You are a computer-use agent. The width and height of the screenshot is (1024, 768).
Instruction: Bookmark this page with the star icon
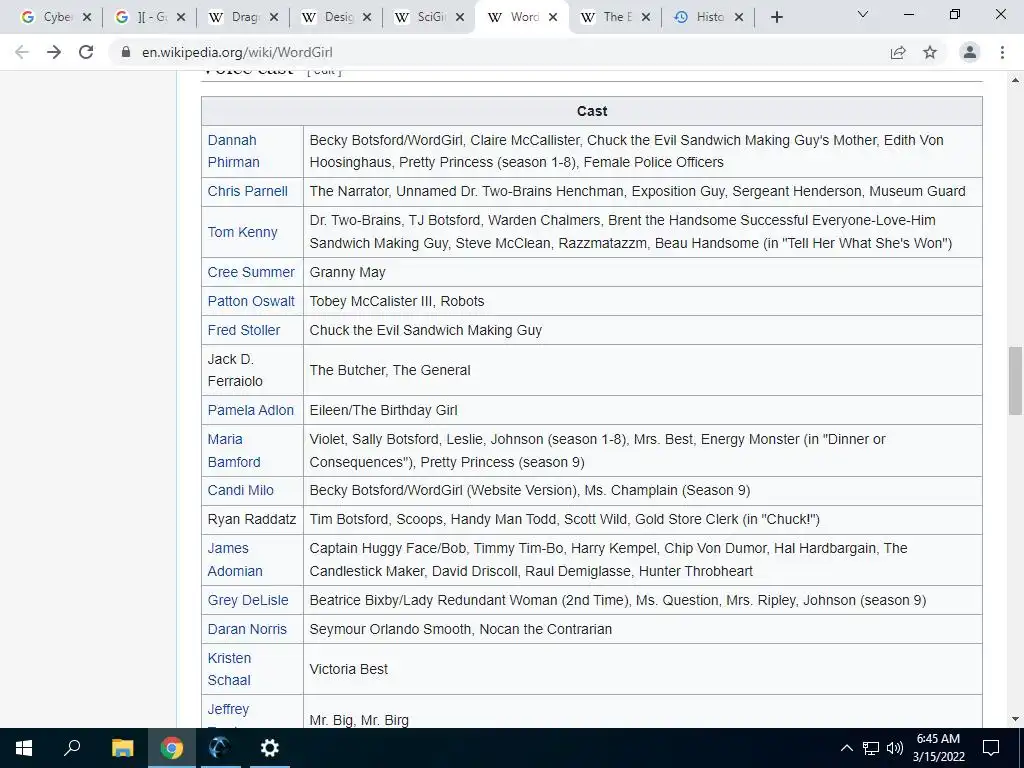930,52
